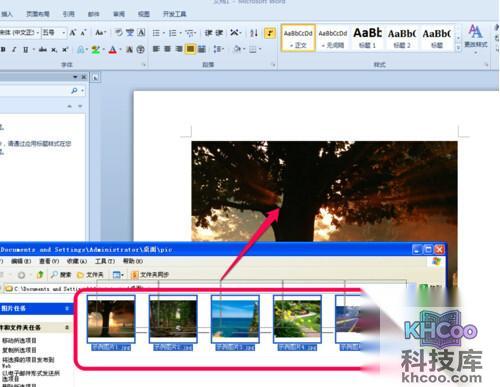Image resolution: width=500 pixels, height=387 pixels.
Task: Select the sunset tree thumbnail in Explorer
Action: (x=111, y=319)
